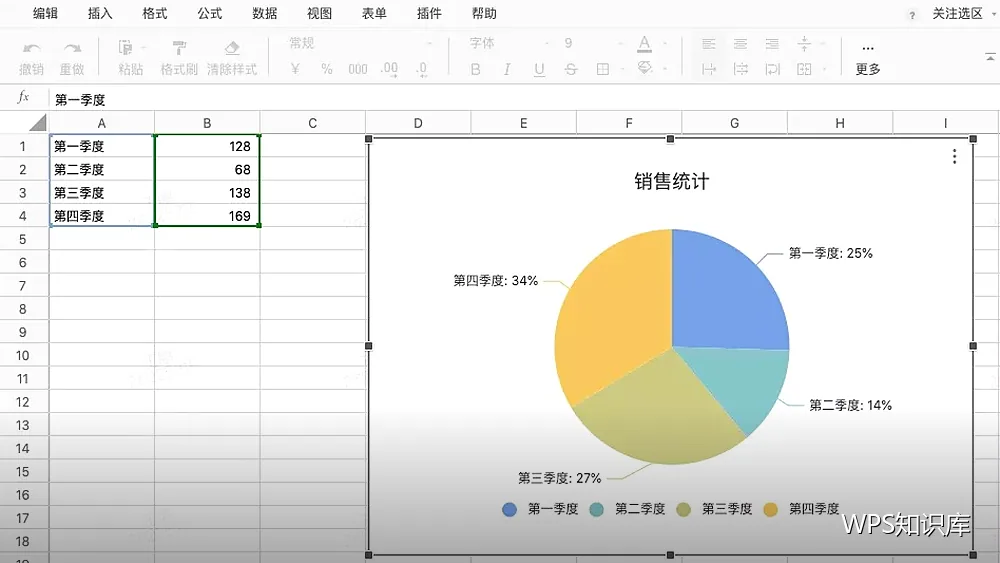Apply percent % number format
Image resolution: width=1000 pixels, height=563 pixels.
tap(327, 69)
